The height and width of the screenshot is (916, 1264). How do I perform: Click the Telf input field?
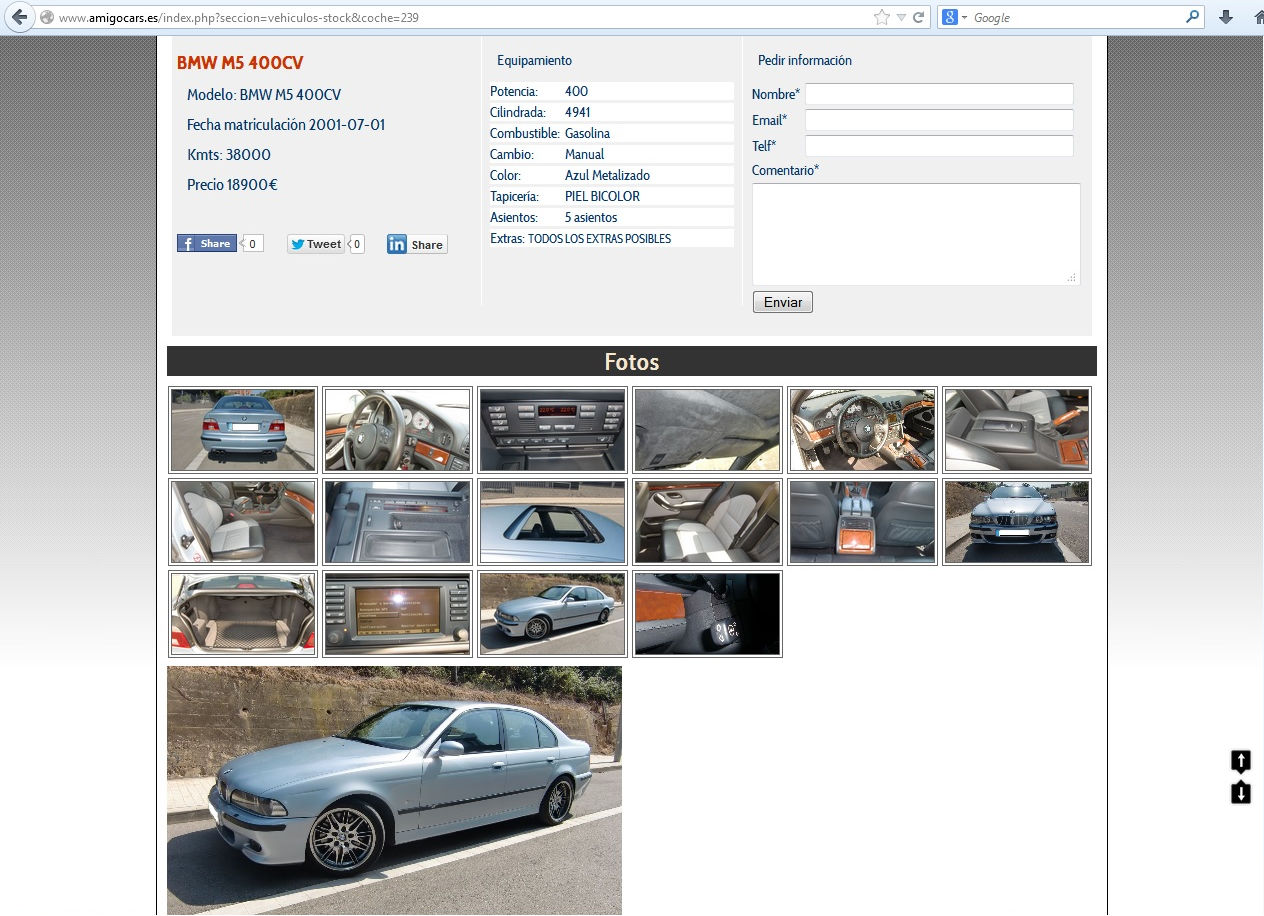tap(939, 146)
